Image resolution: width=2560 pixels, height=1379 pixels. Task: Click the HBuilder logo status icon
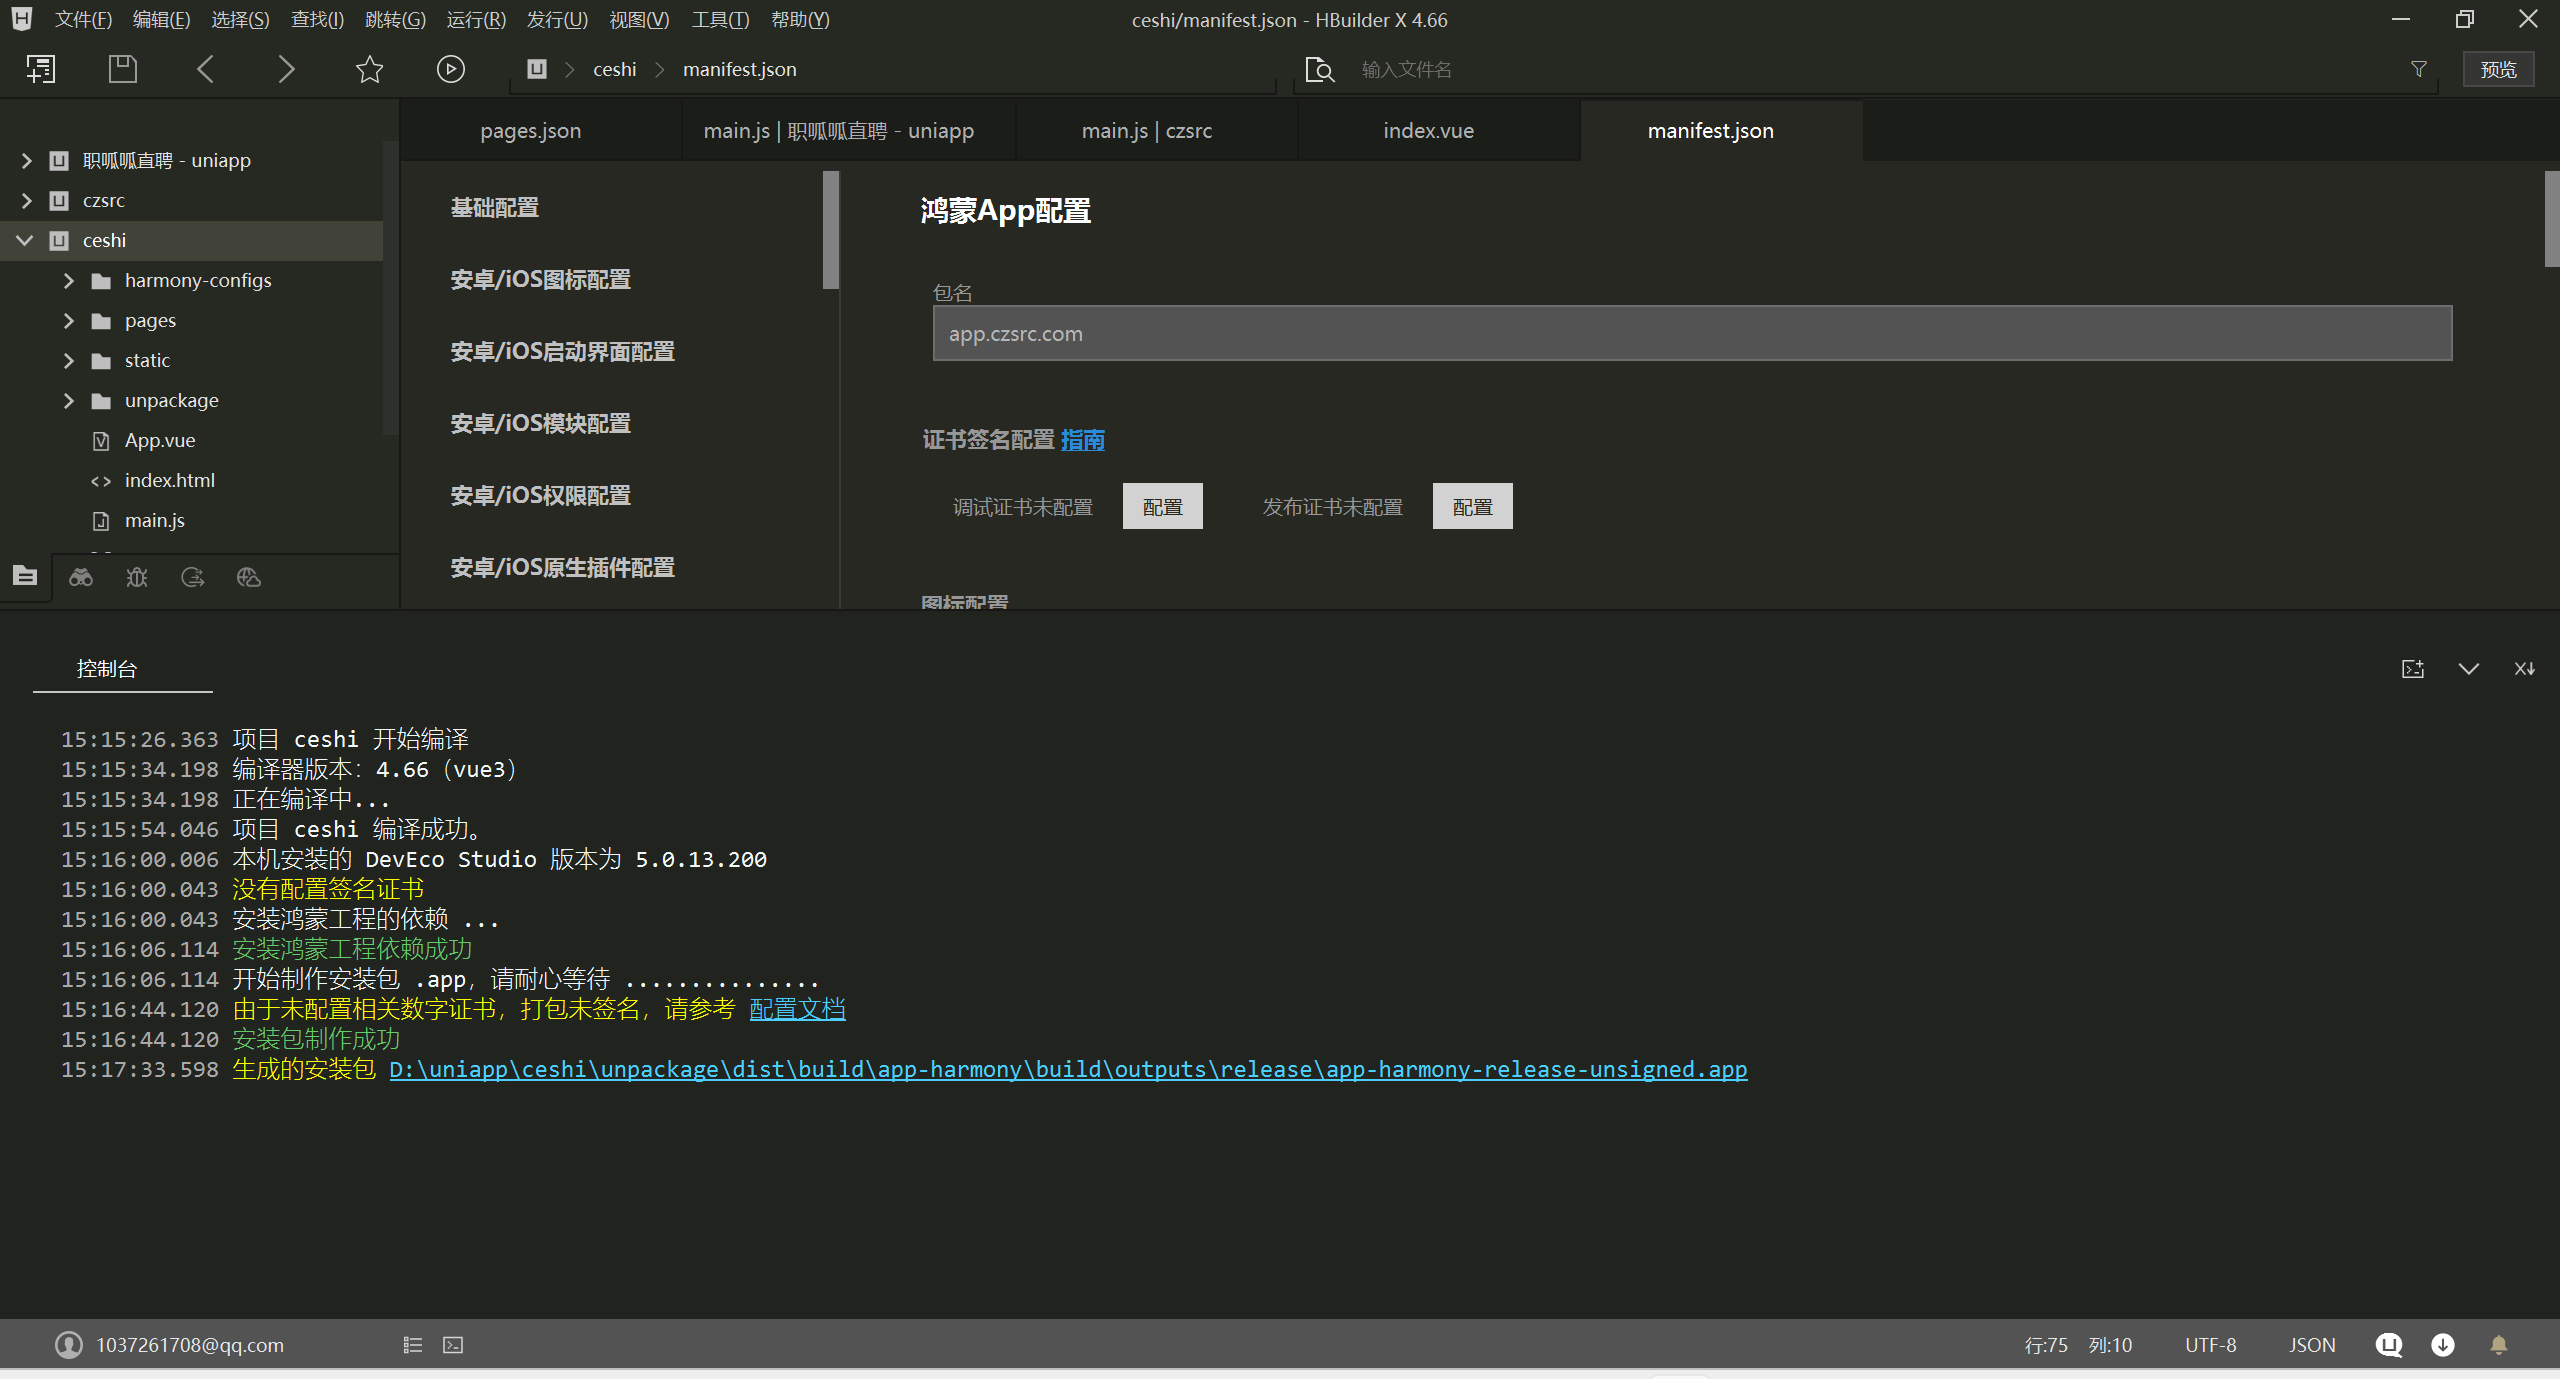[2389, 1345]
